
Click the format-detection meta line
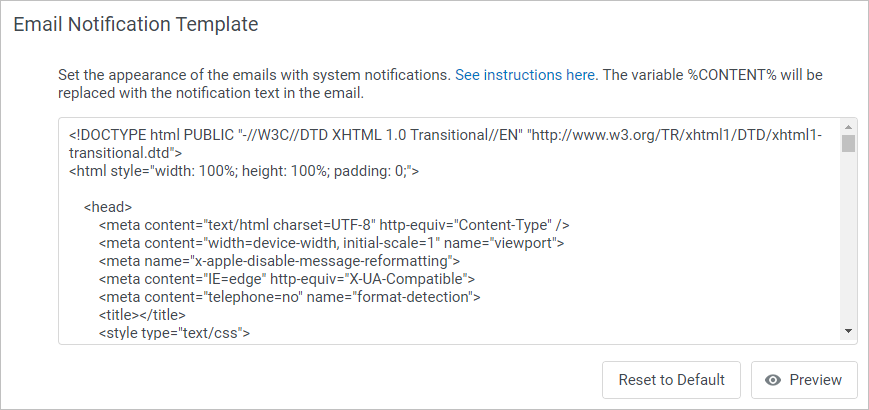[x=289, y=297]
